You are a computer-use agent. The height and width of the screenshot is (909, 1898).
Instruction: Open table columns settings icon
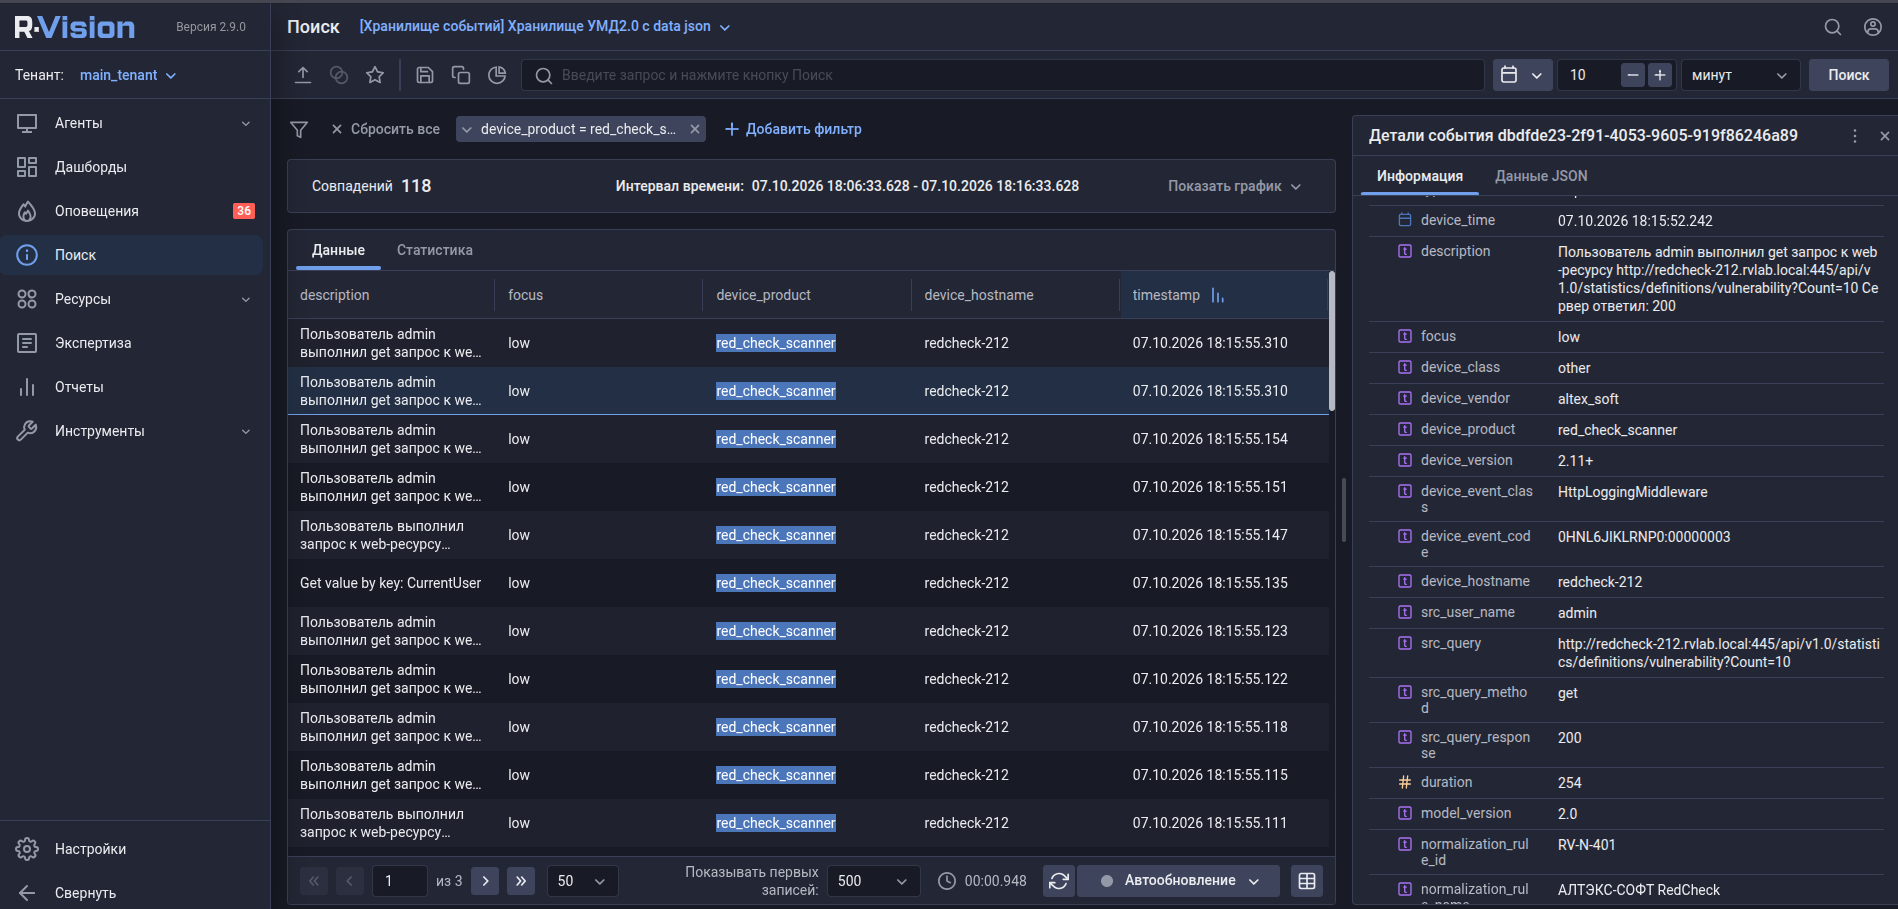[x=1306, y=881]
